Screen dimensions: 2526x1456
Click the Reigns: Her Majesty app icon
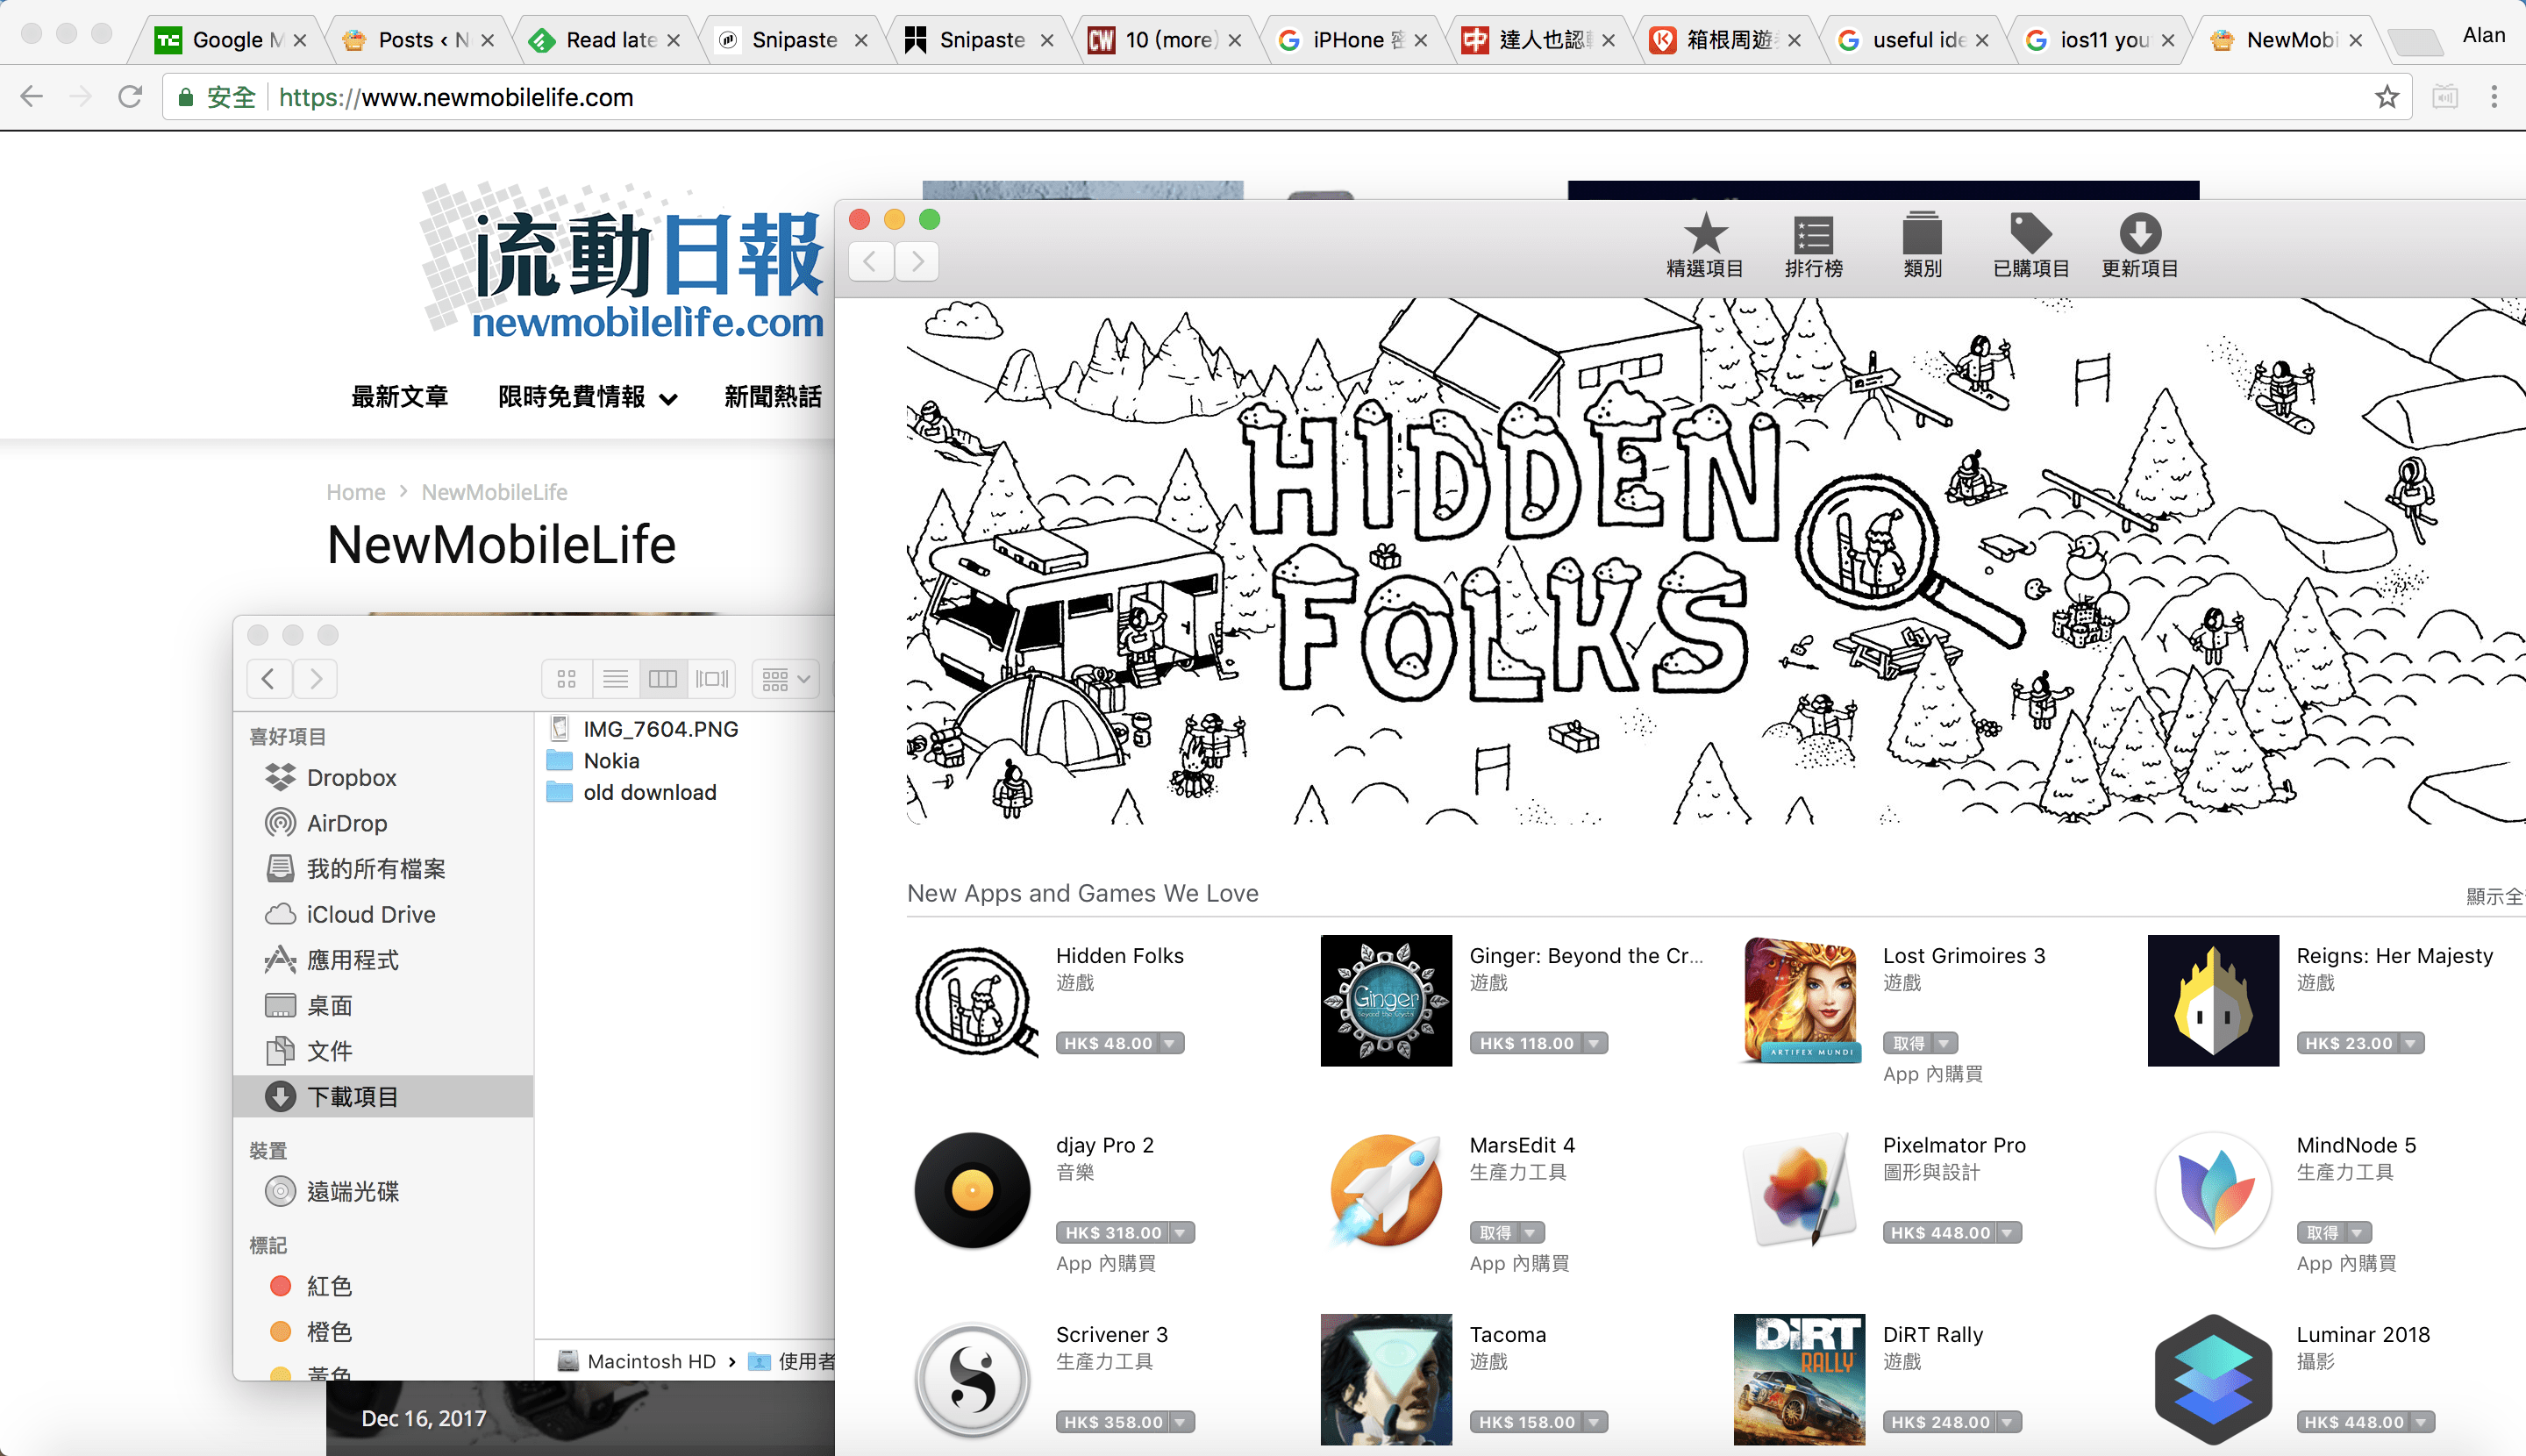click(x=2213, y=1001)
